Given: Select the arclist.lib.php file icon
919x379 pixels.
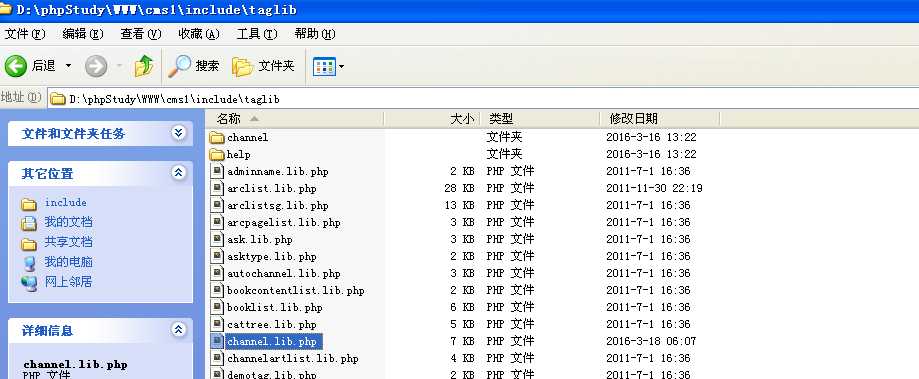Looking at the screenshot, I should (217, 189).
